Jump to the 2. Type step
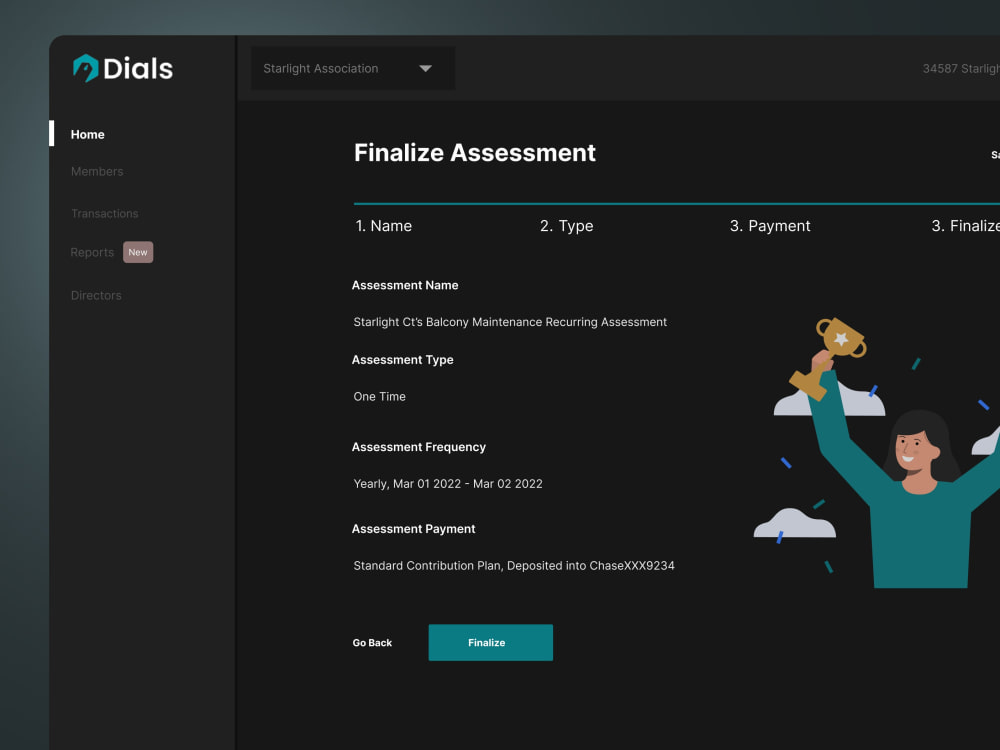The height and width of the screenshot is (750, 1000). pos(566,226)
